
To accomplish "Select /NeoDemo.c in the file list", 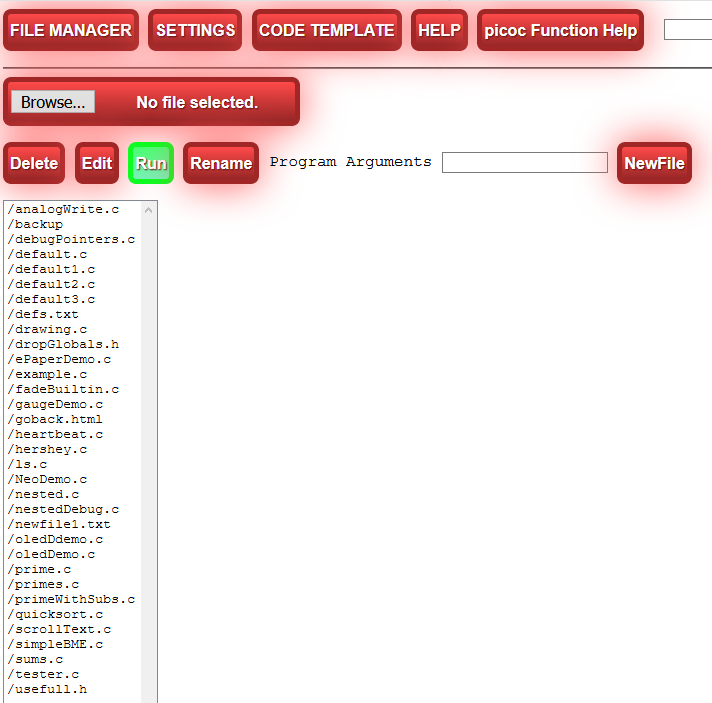I will [x=73, y=479].
